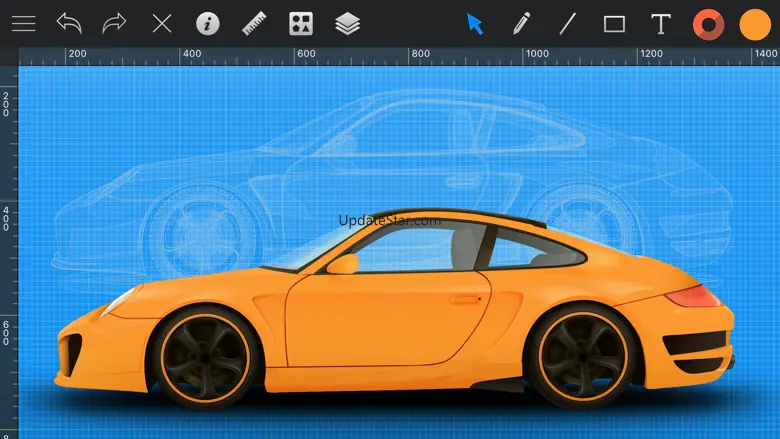Show the Layers panel
780x439 pixels.
[347, 24]
